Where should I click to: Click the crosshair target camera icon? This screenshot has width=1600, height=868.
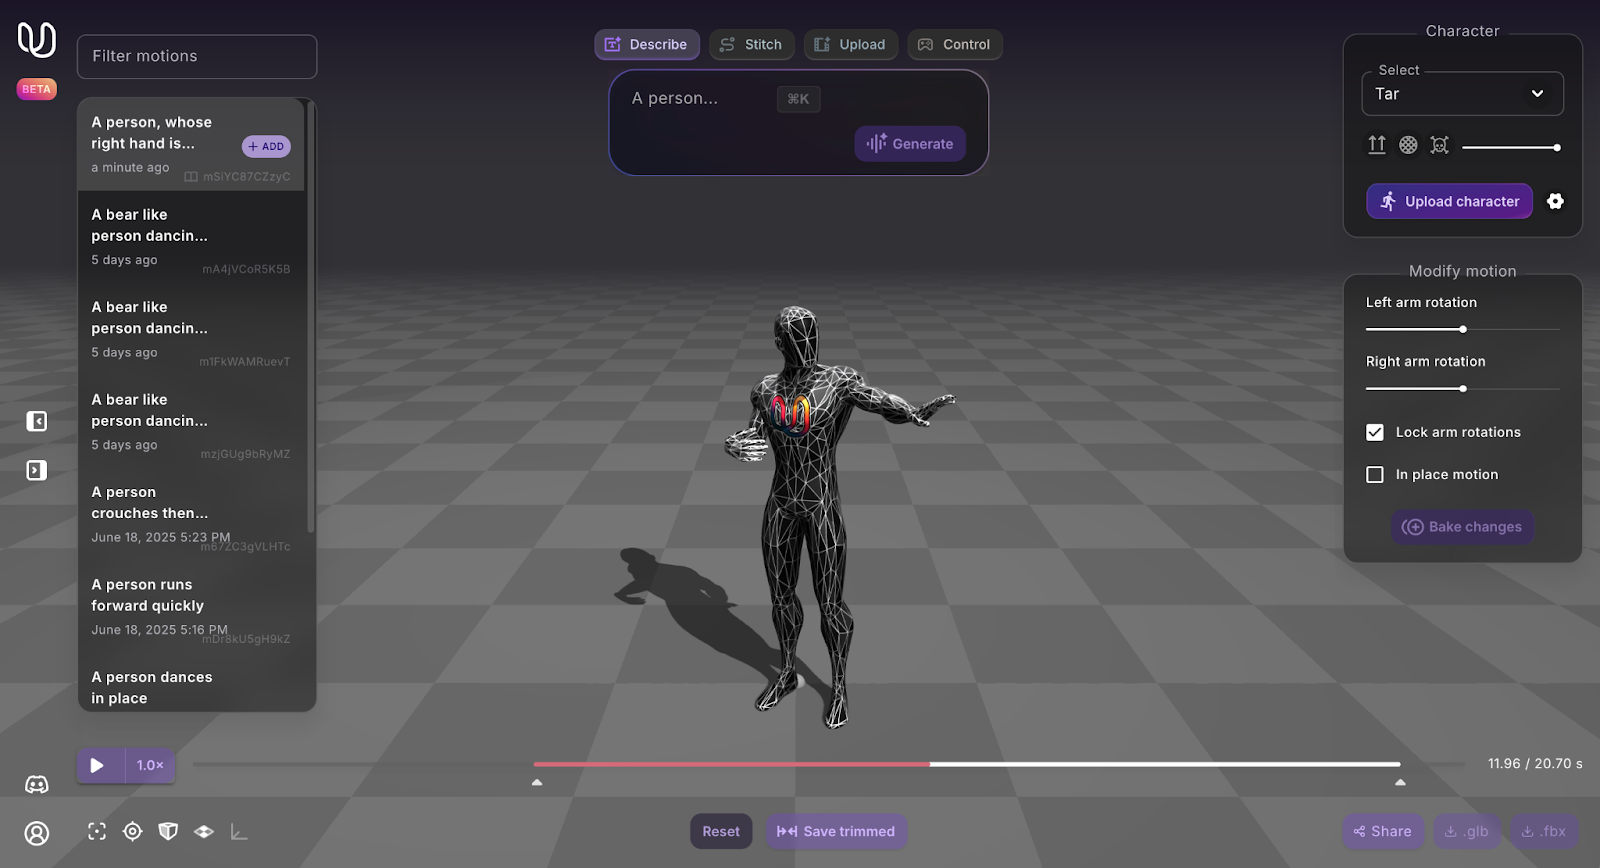(x=132, y=831)
